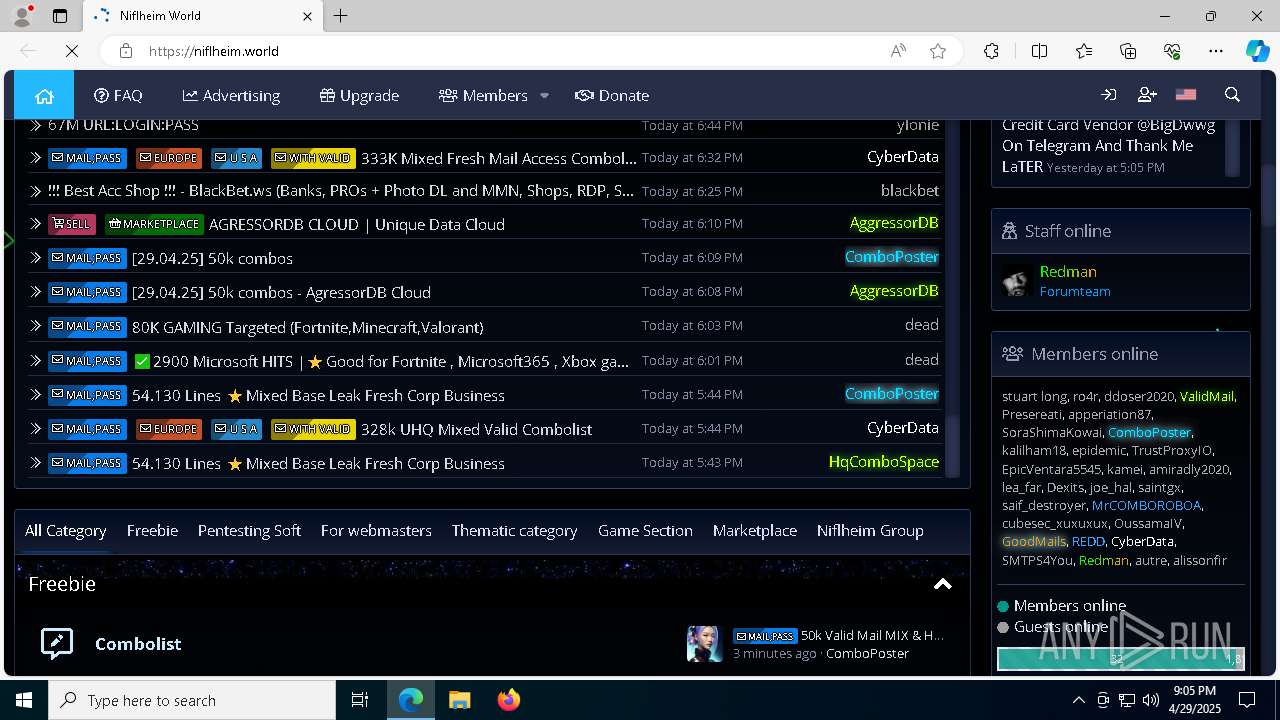The image size is (1280, 720).
Task: Toggle Edge split screen icon
Action: click(1039, 51)
